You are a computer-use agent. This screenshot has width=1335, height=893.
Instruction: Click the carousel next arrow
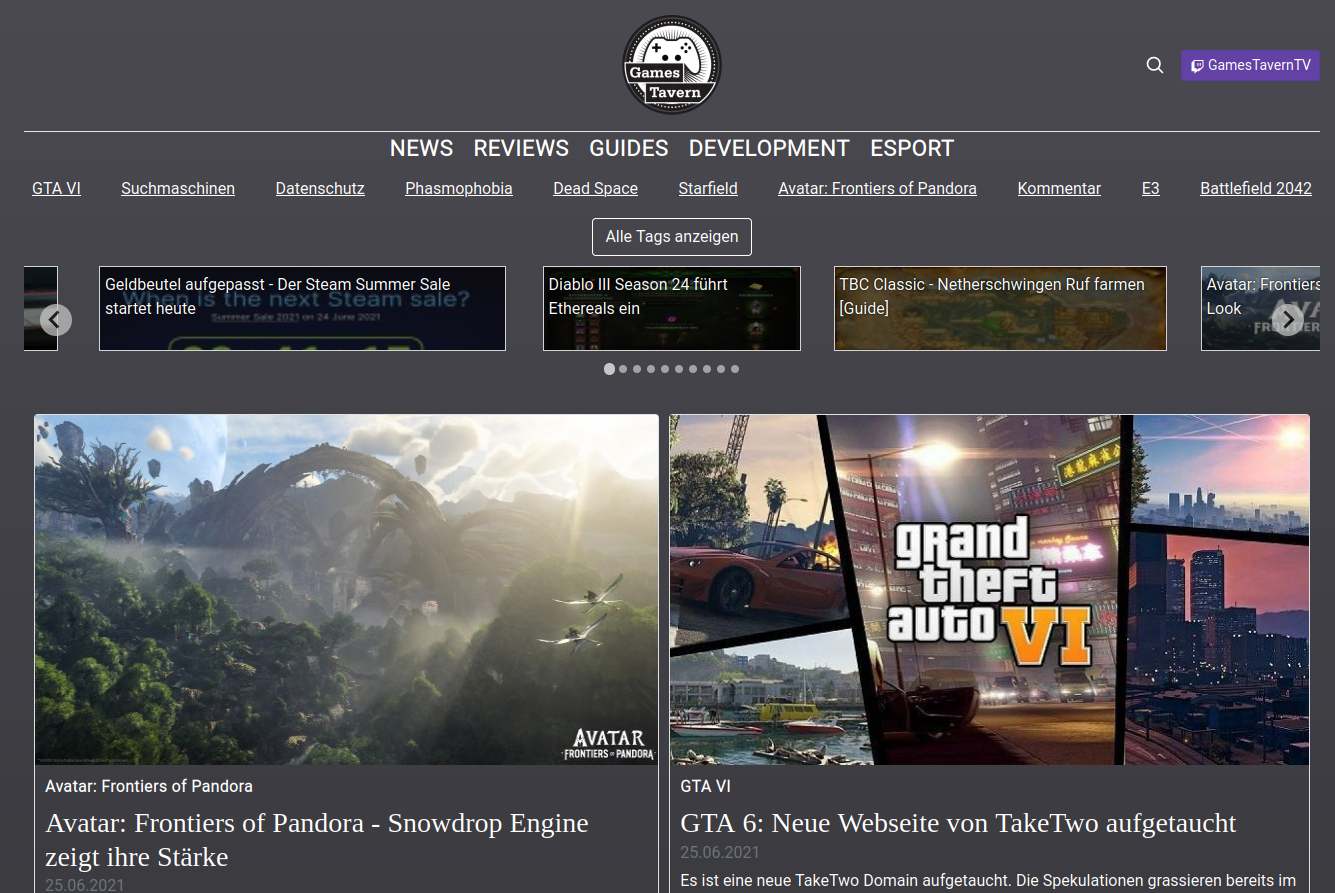1288,320
